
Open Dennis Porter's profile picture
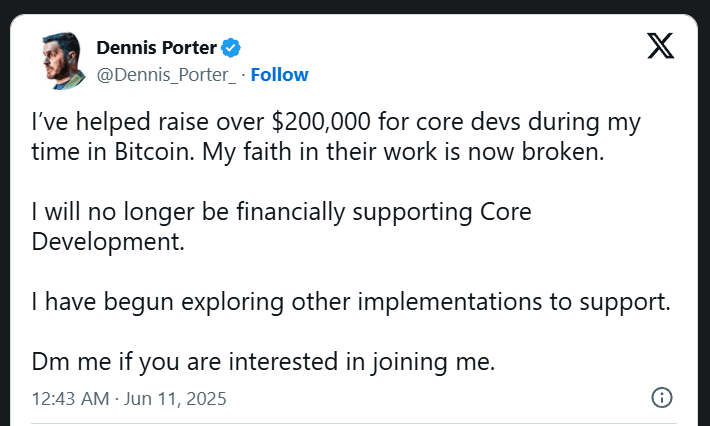pos(62,60)
